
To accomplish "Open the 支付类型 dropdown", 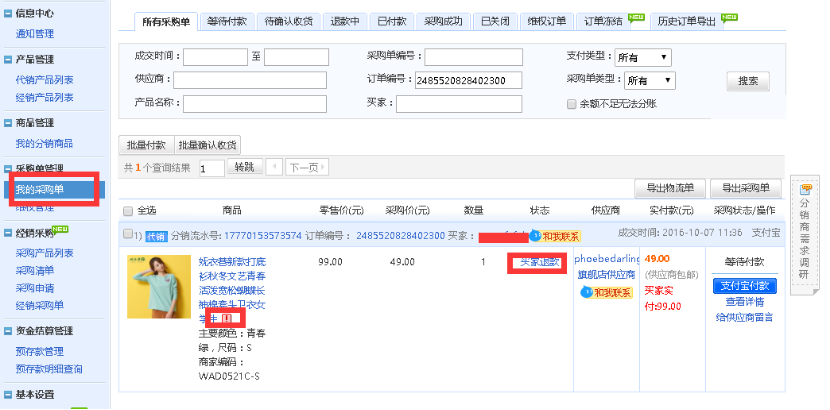I will 643,58.
